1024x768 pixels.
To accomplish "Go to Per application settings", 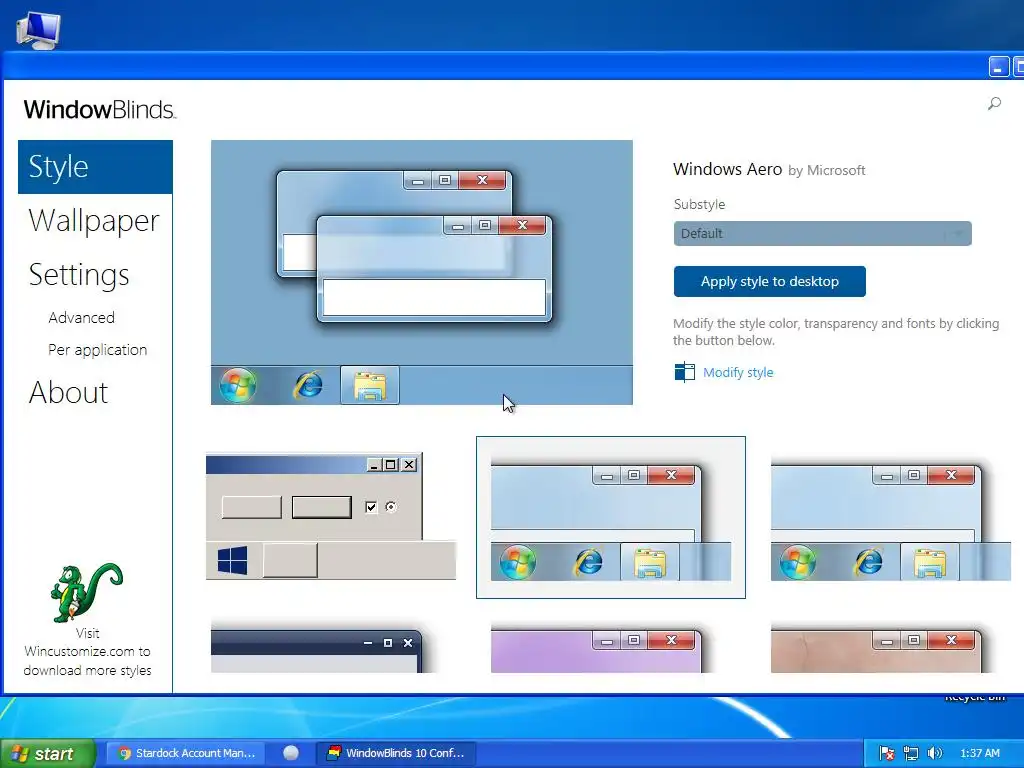I will click(x=97, y=350).
